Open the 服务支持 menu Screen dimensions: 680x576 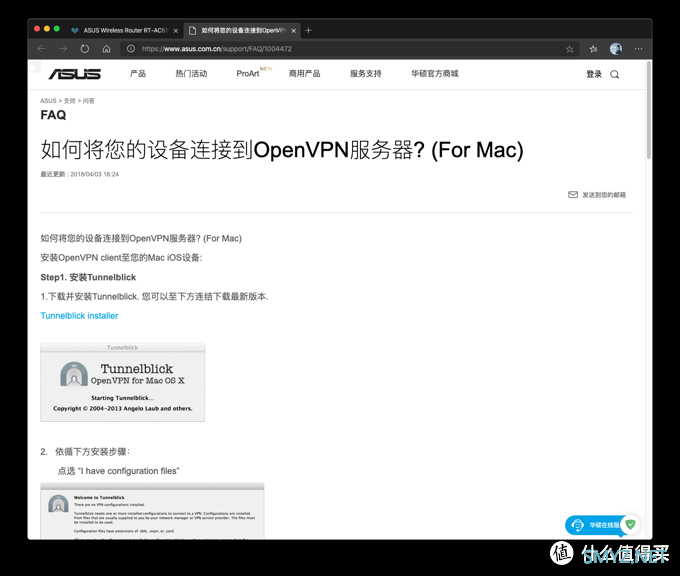click(x=366, y=74)
